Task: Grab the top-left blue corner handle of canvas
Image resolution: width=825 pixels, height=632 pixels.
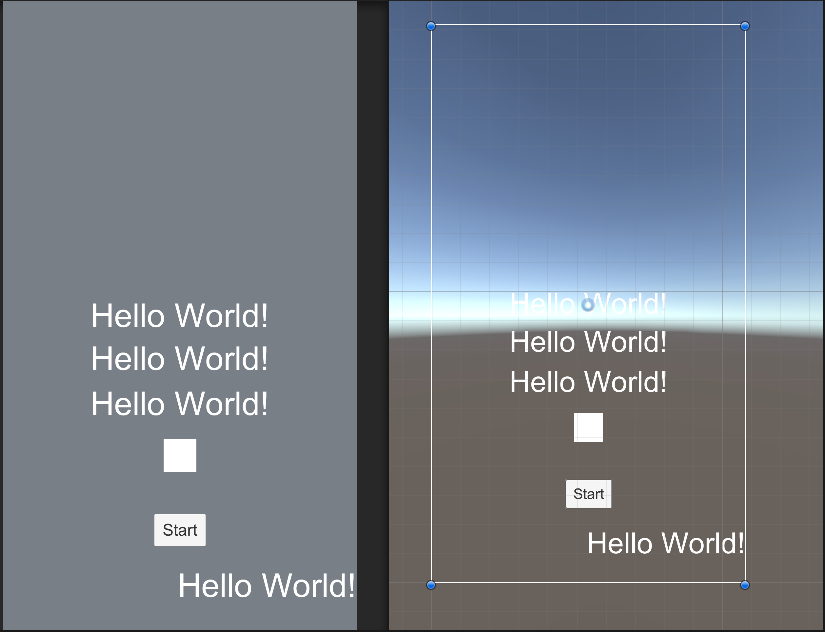Action: tap(431, 26)
